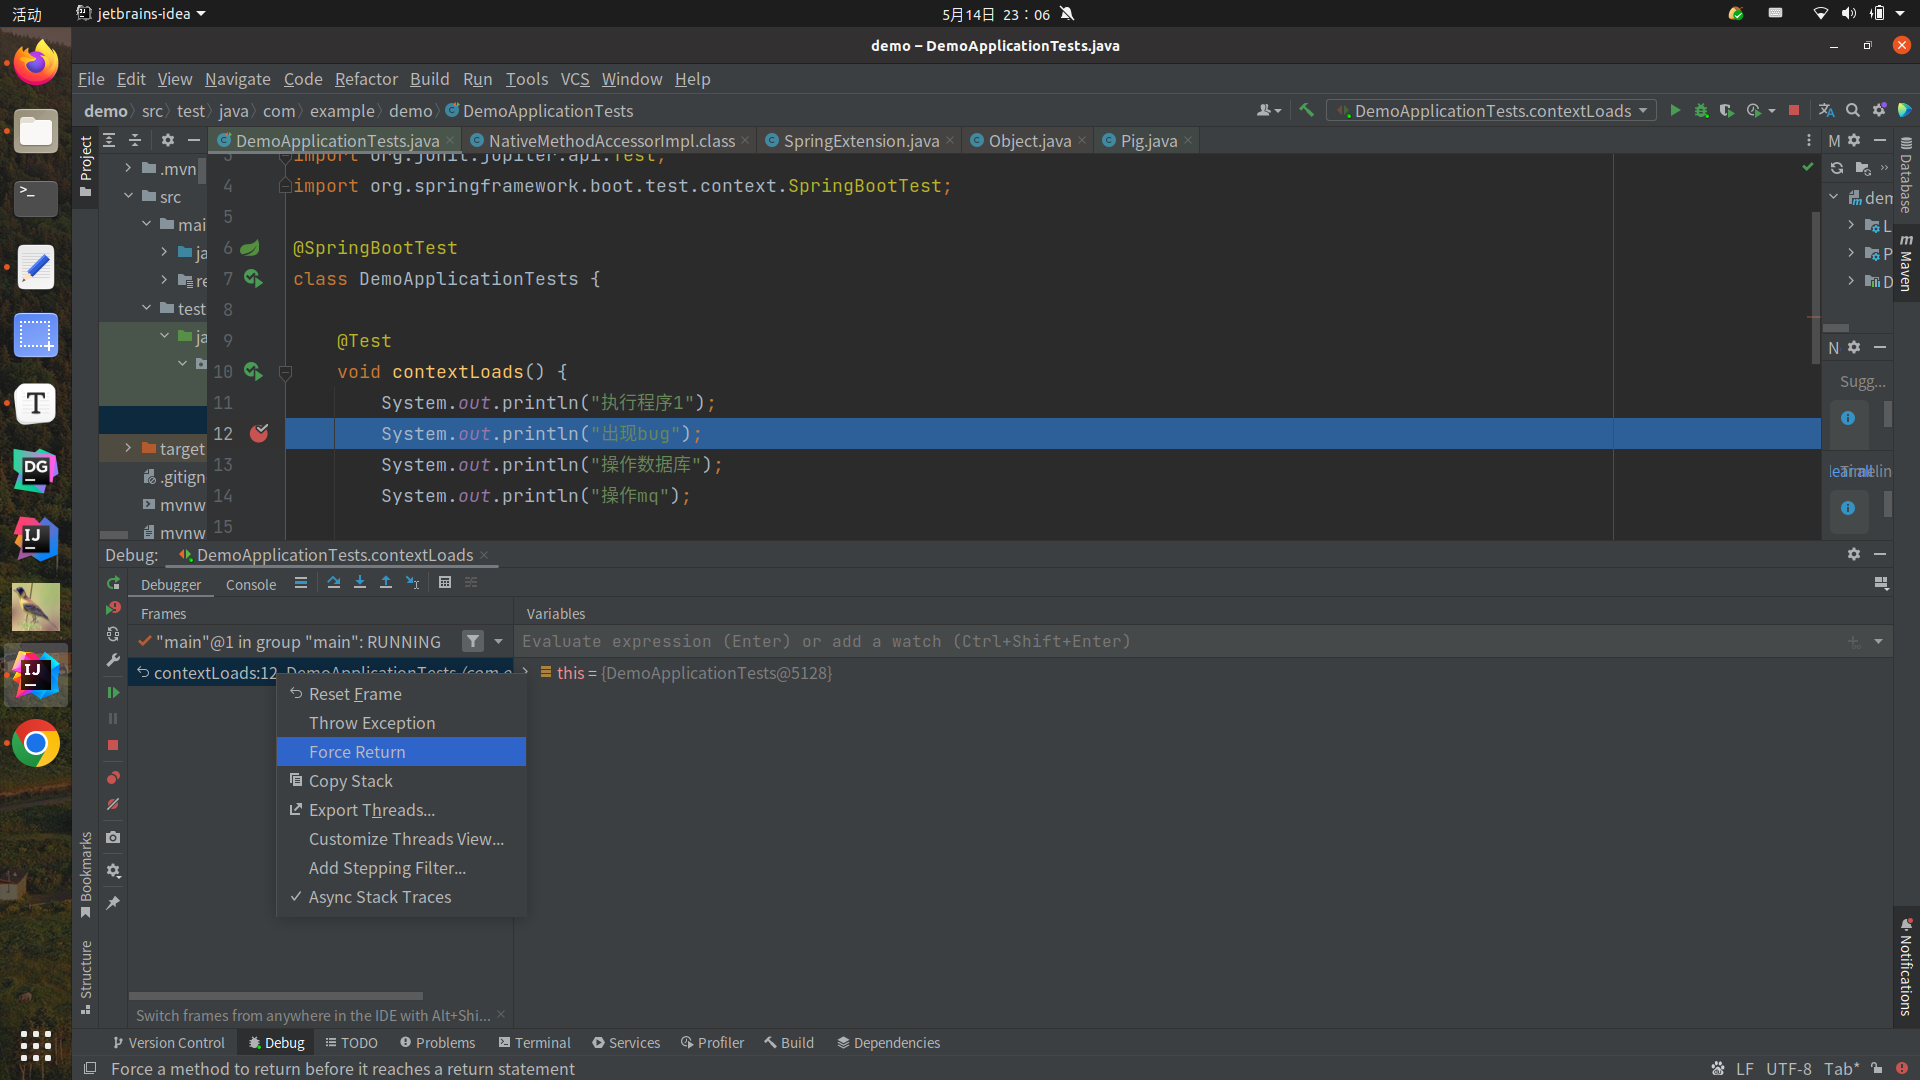Open the Terminal tool window button

click(x=534, y=1042)
